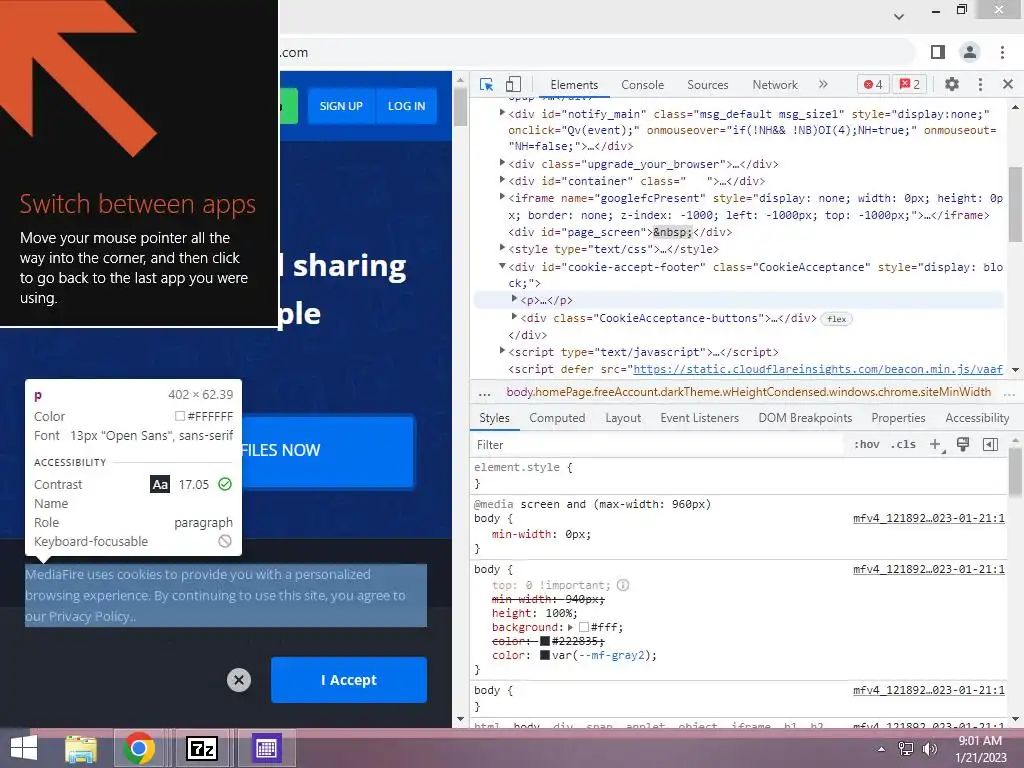Click the red errors count badge showing 4

(x=873, y=84)
